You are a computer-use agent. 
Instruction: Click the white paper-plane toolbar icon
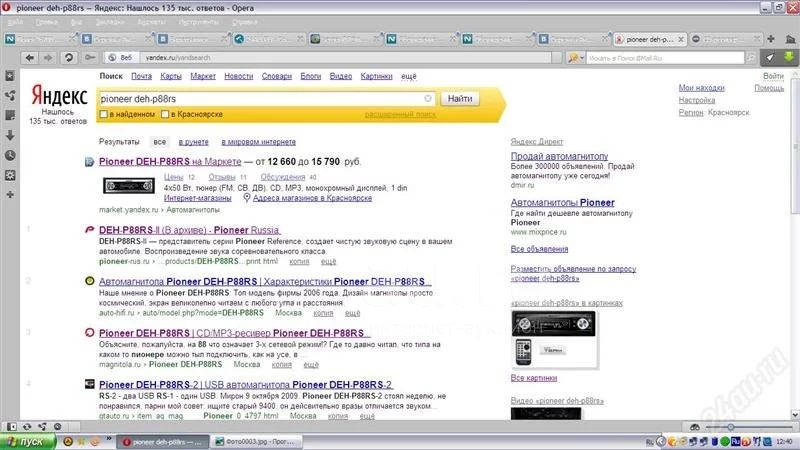coord(769,58)
